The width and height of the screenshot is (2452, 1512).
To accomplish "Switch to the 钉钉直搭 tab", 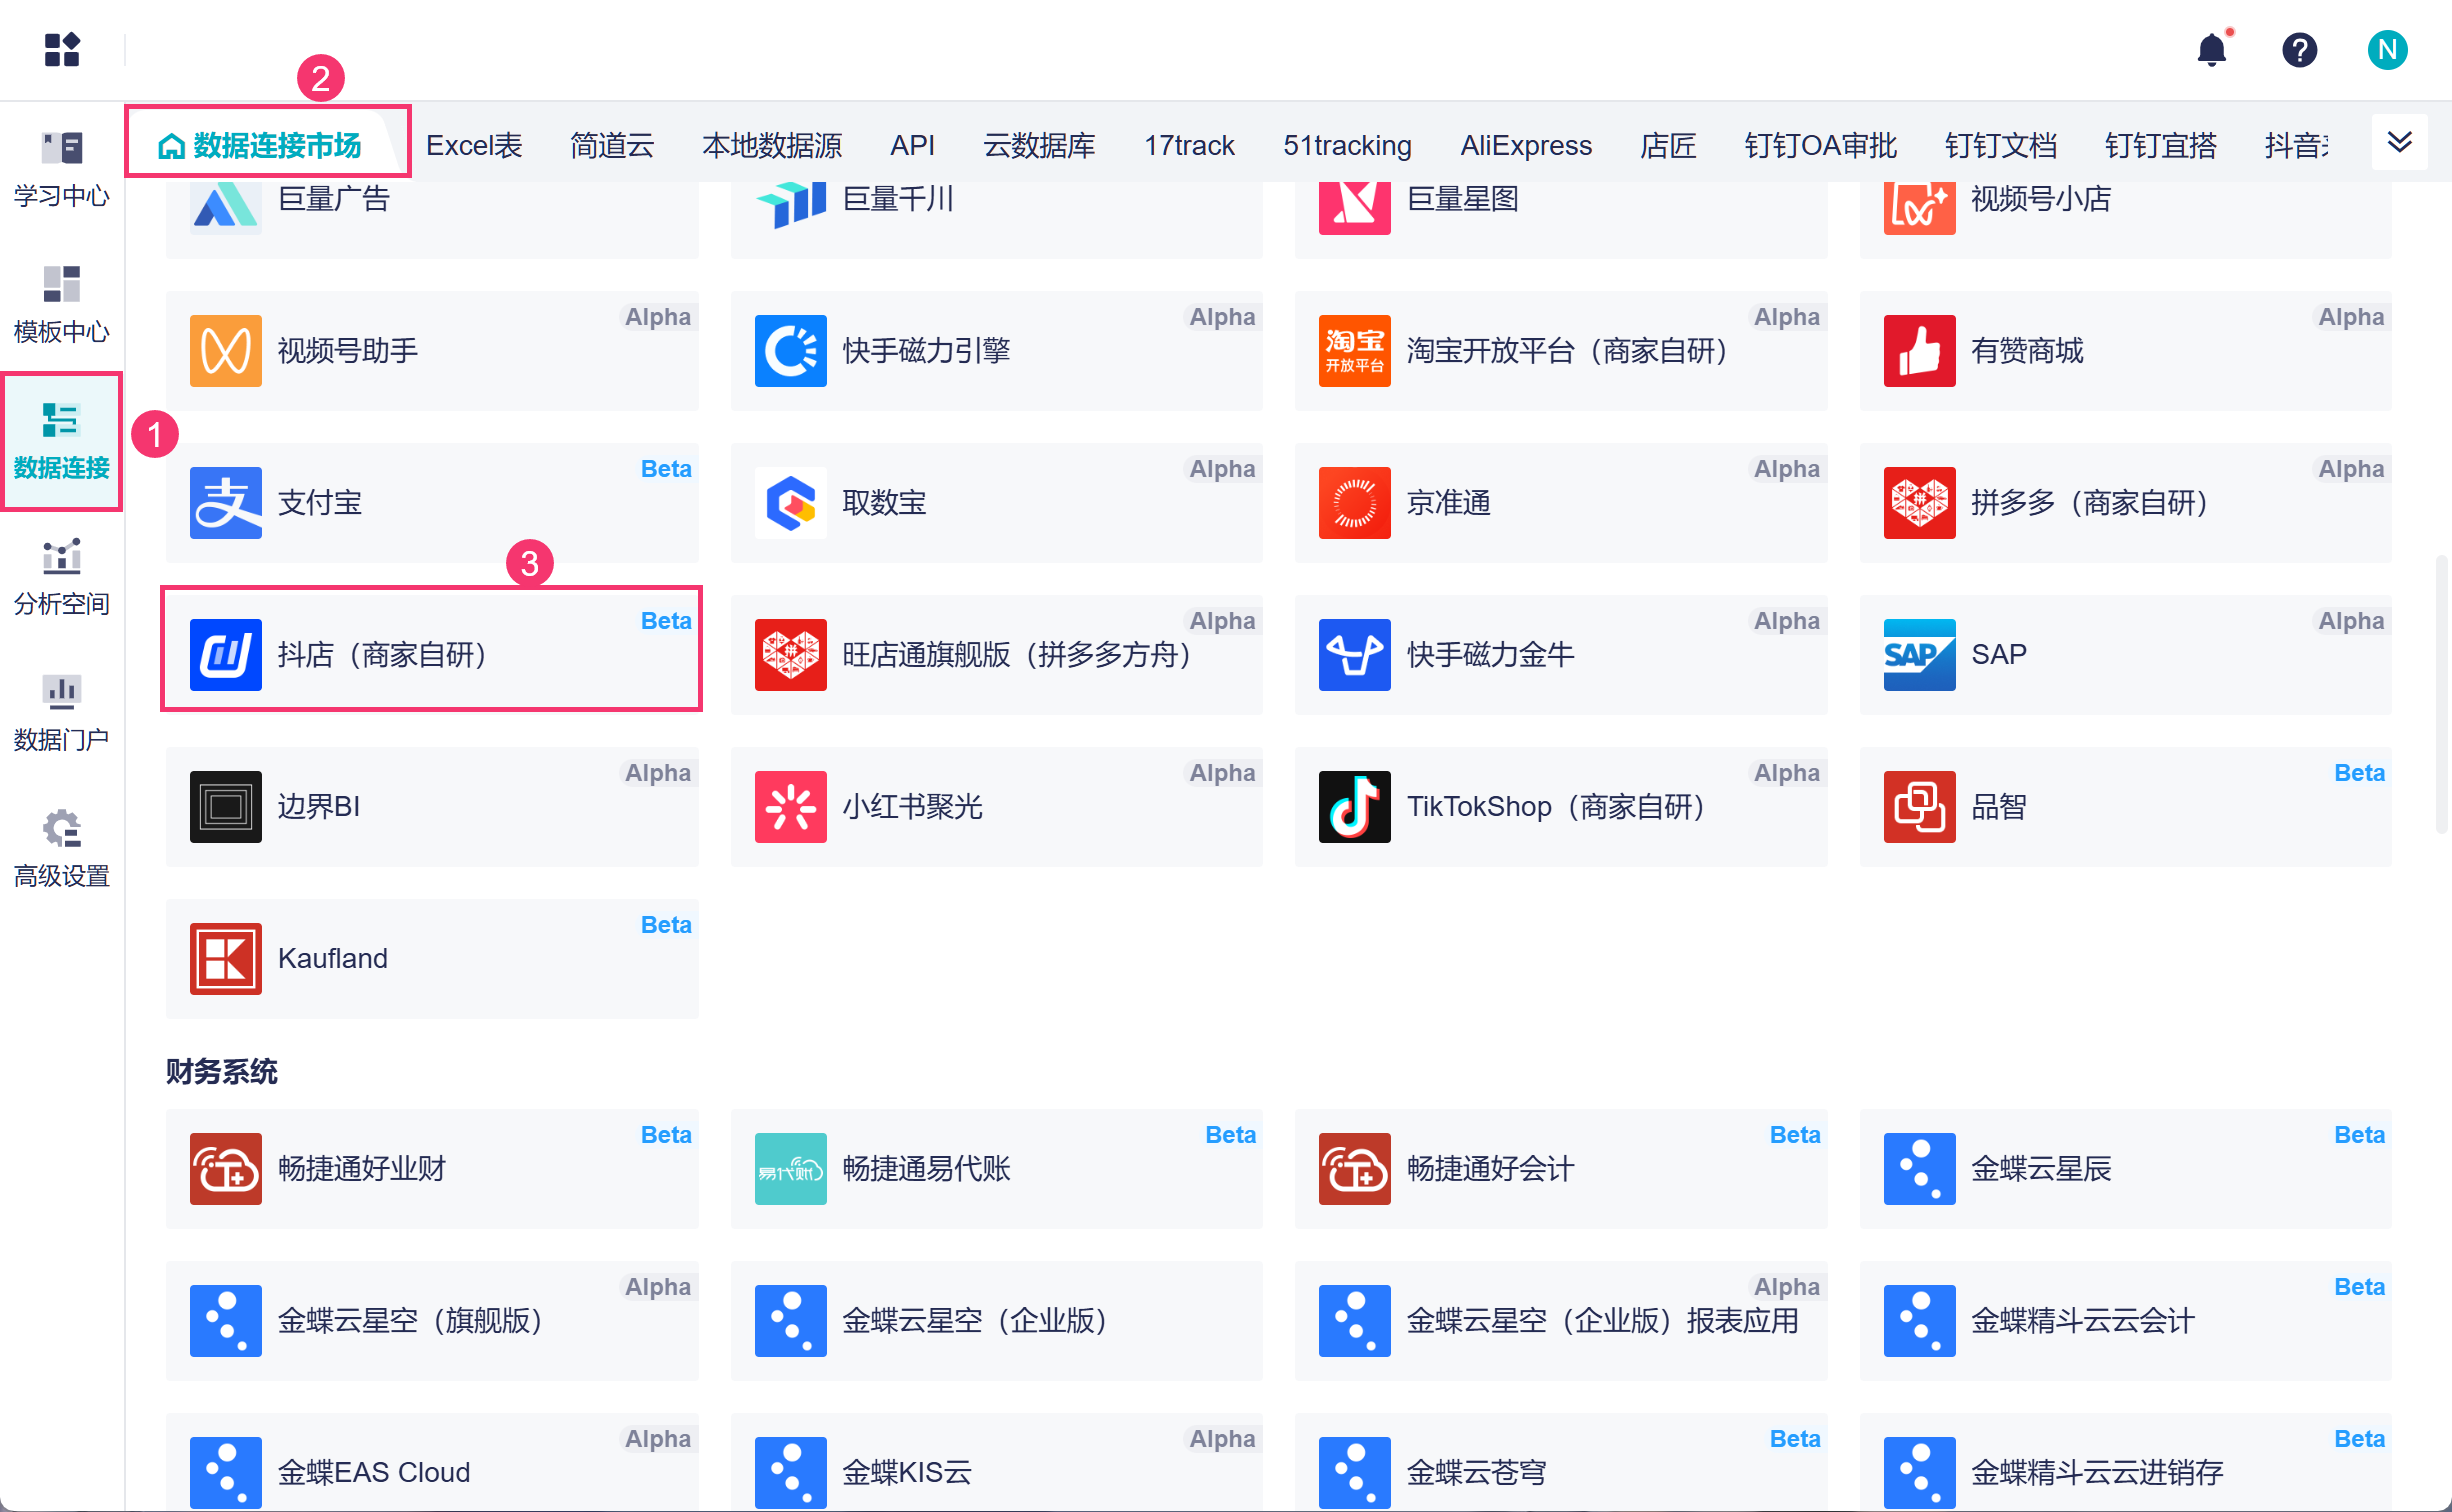I will (x=2160, y=146).
